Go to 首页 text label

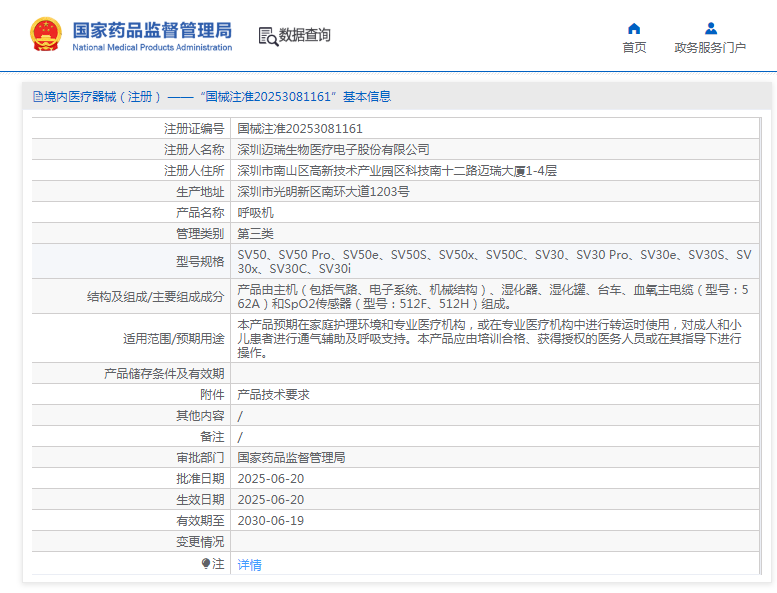634,48
